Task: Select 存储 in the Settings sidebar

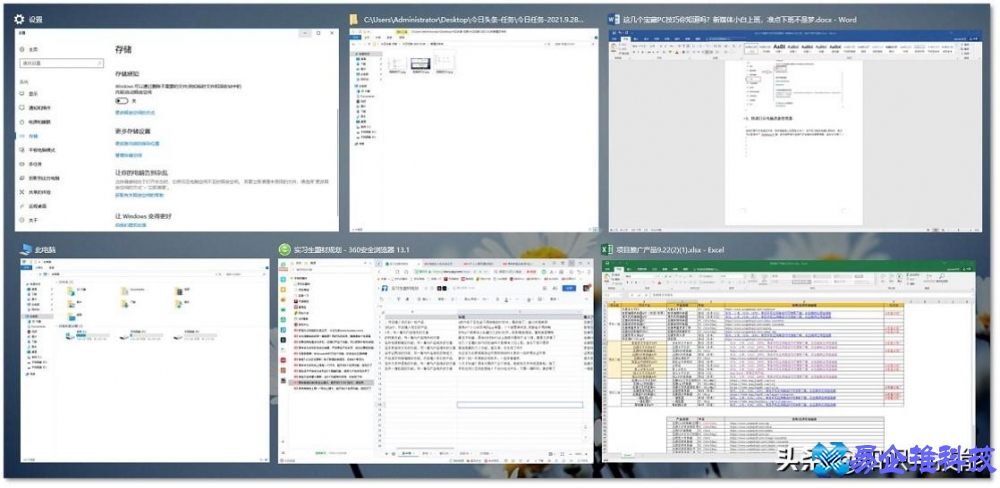Action: tap(33, 135)
